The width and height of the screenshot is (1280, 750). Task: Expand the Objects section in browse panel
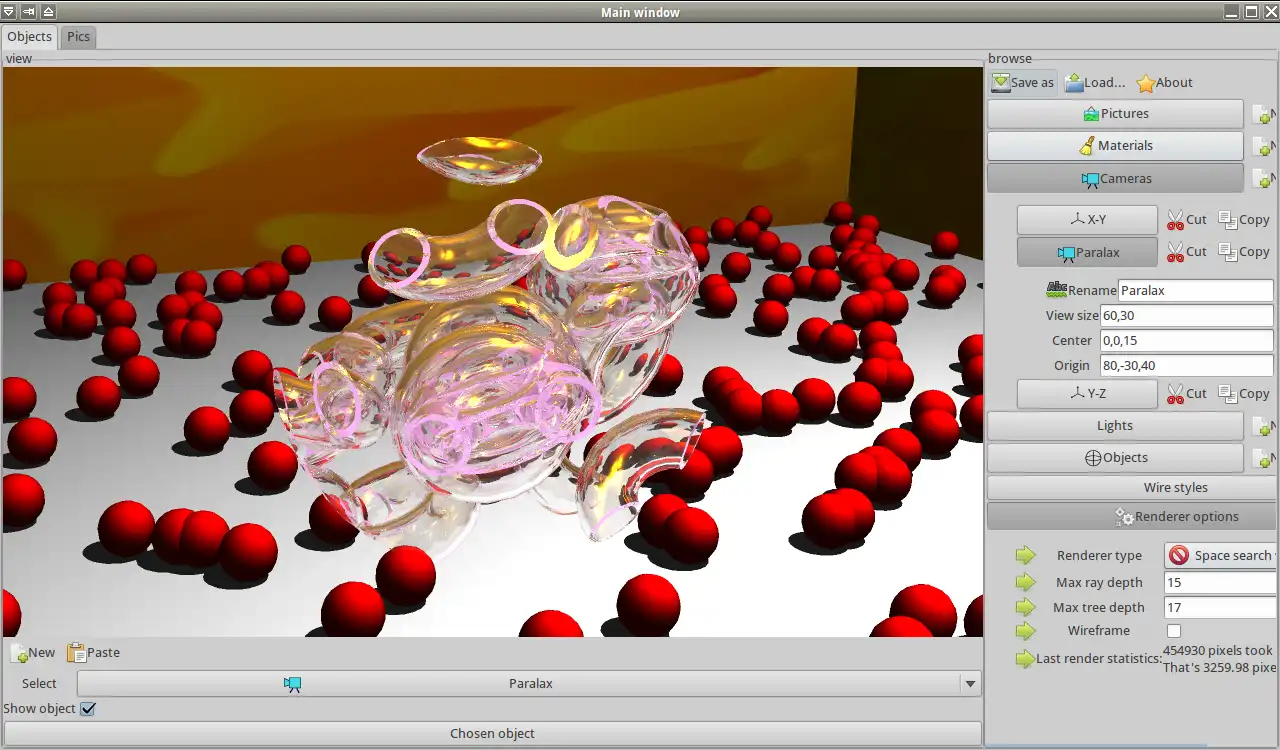(1115, 458)
